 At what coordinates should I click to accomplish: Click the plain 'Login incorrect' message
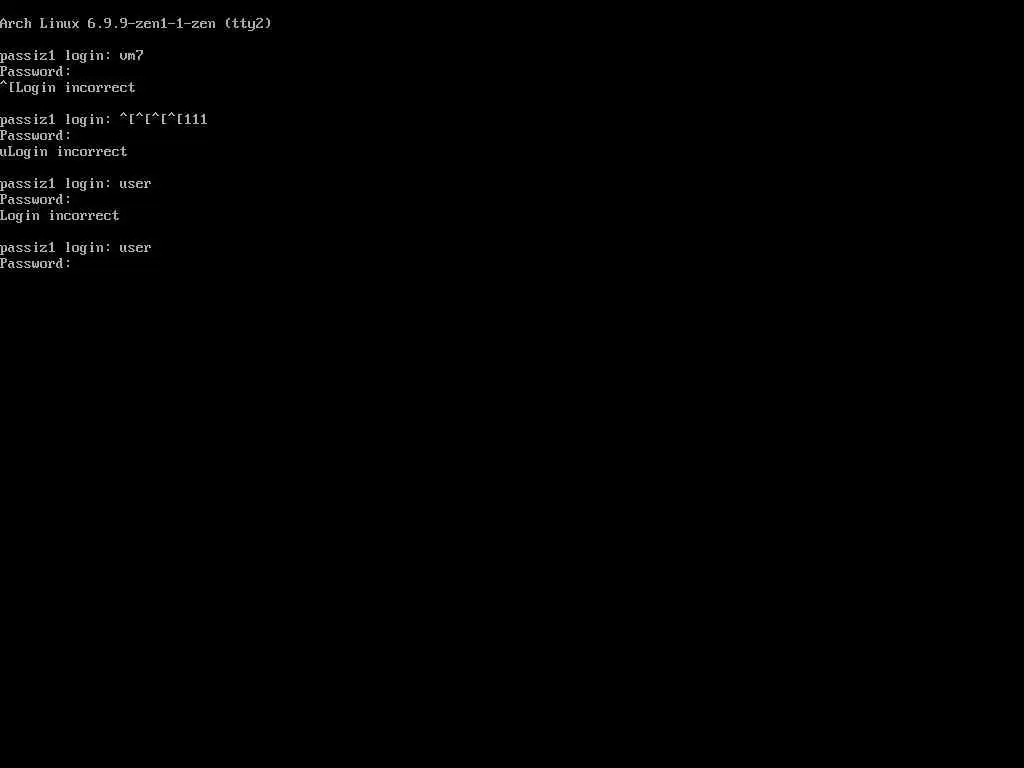[x=60, y=216]
